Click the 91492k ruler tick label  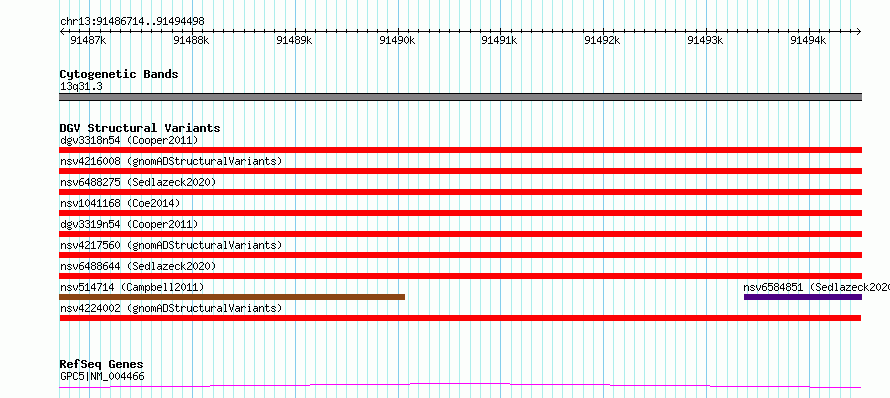pos(603,40)
